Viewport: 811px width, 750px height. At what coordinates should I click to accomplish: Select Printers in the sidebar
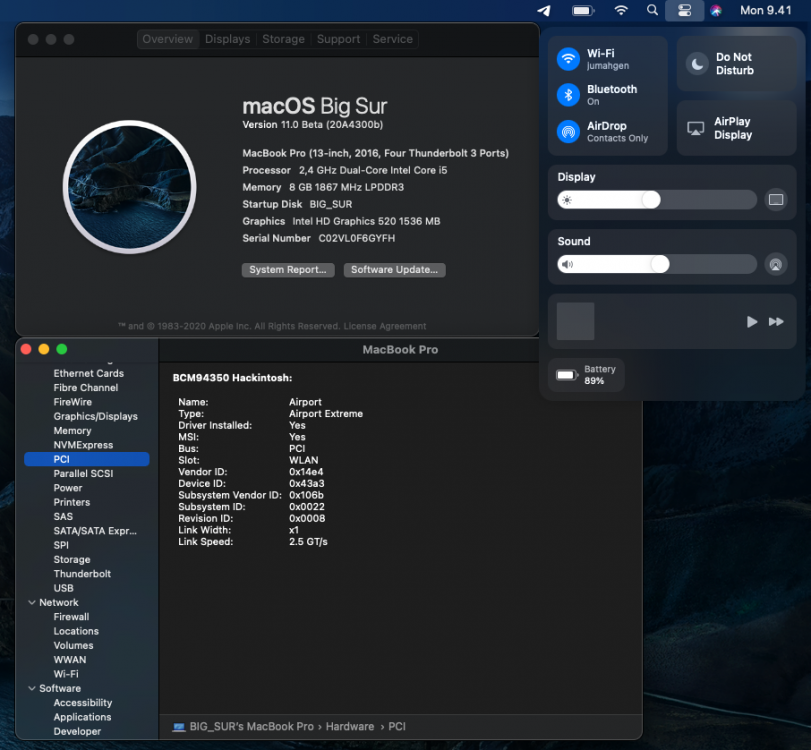72,502
